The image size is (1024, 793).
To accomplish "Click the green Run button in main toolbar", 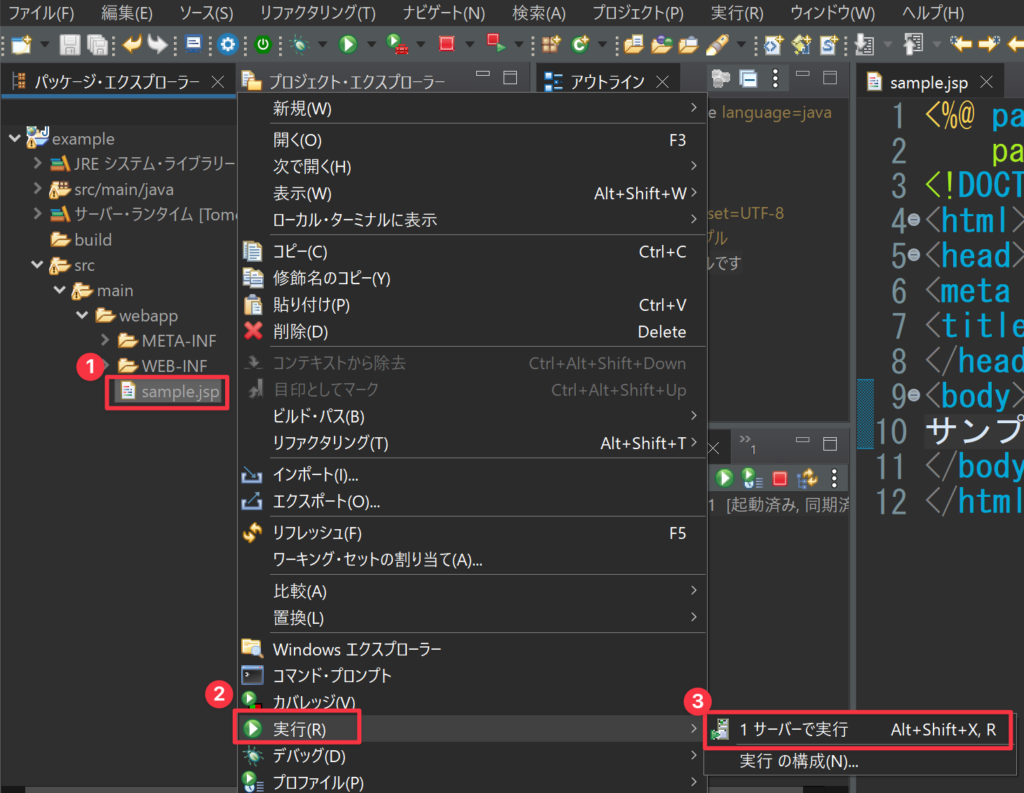I will pos(348,44).
